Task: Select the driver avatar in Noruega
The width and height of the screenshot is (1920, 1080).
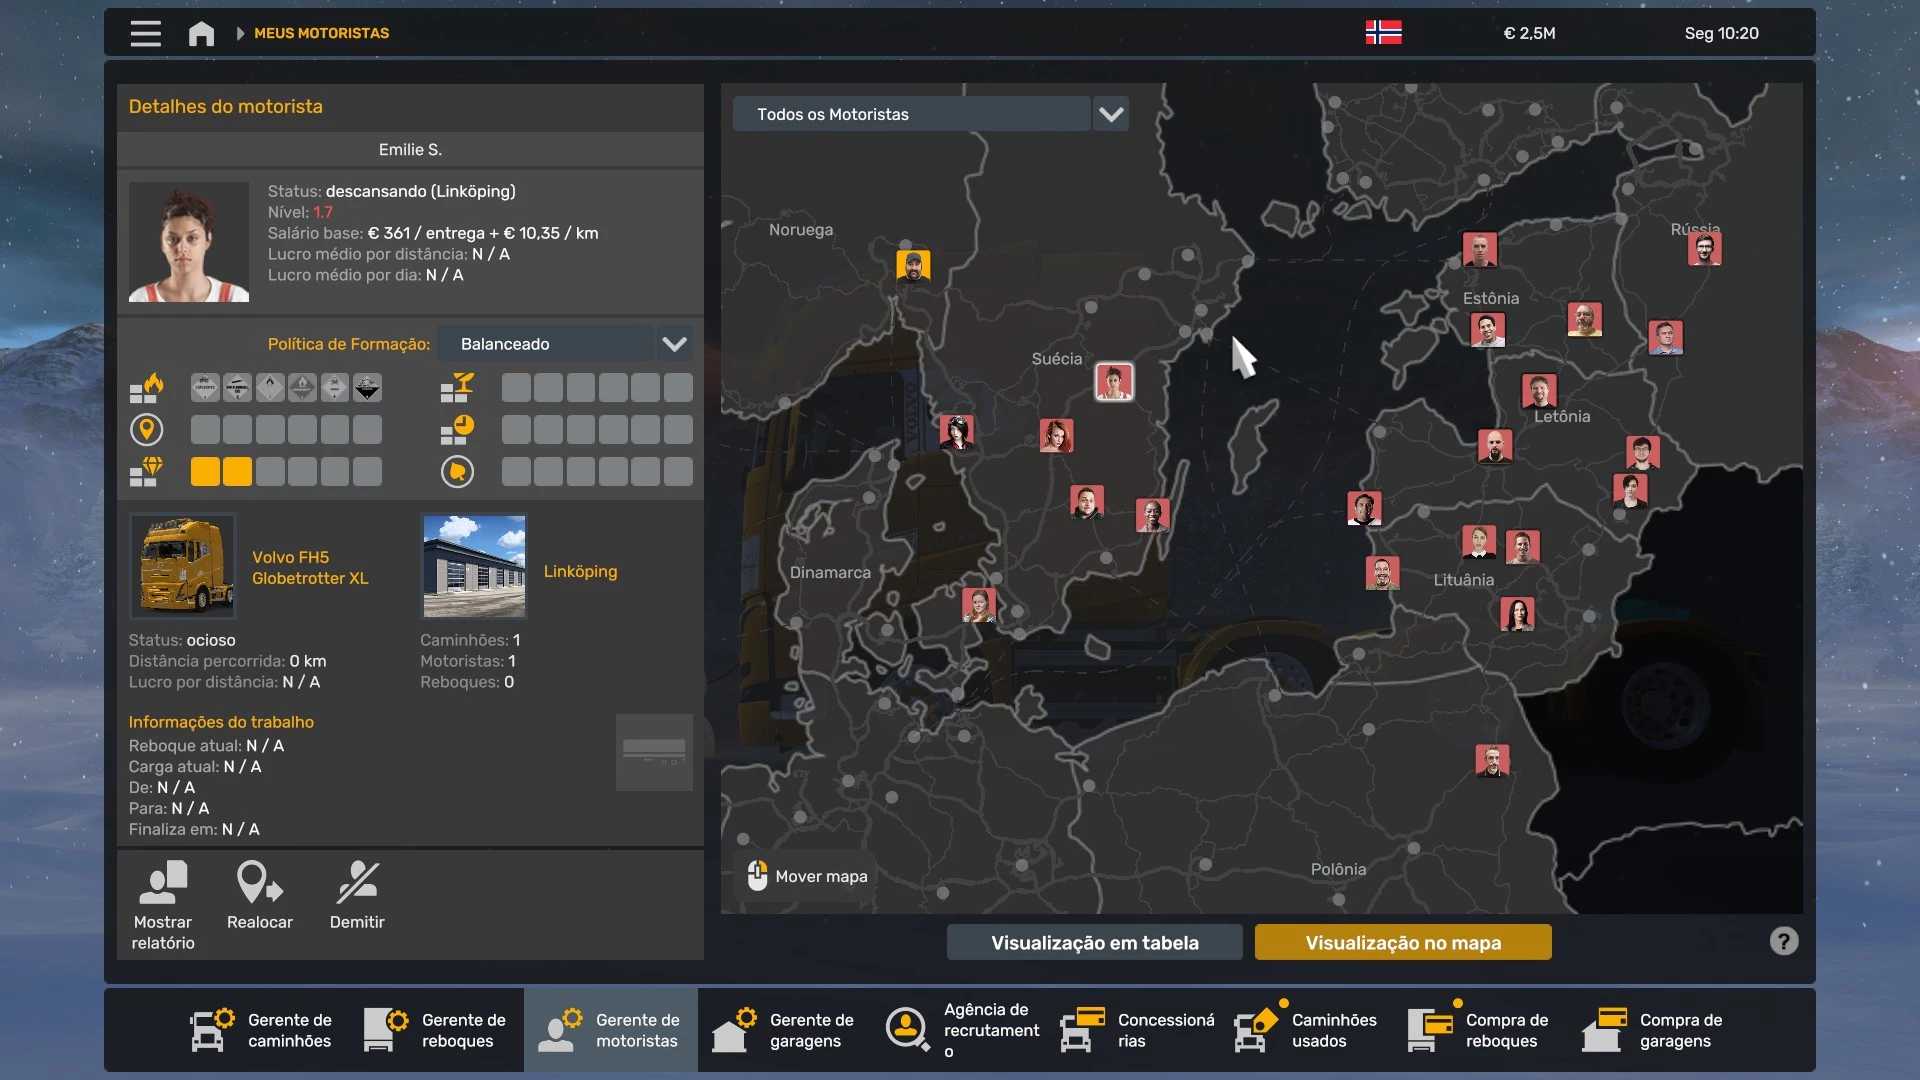Action: [x=913, y=266]
